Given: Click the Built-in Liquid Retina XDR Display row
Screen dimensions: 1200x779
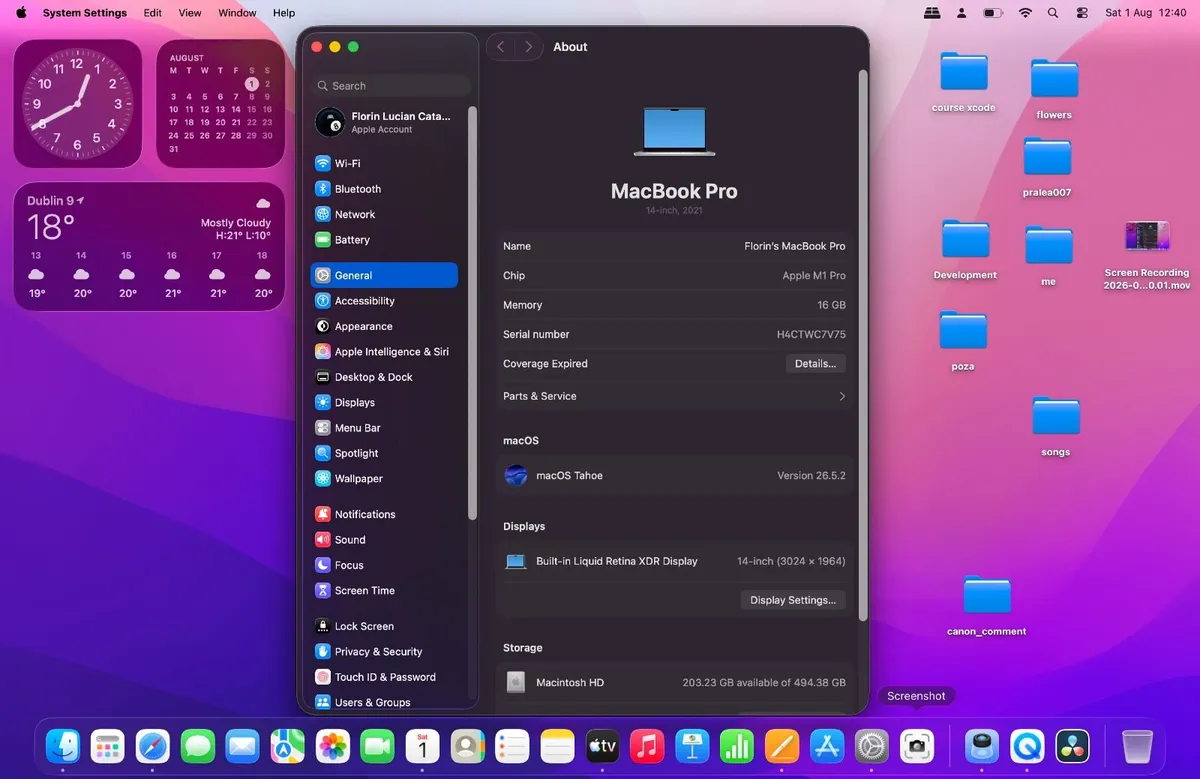Looking at the screenshot, I should pos(674,561).
